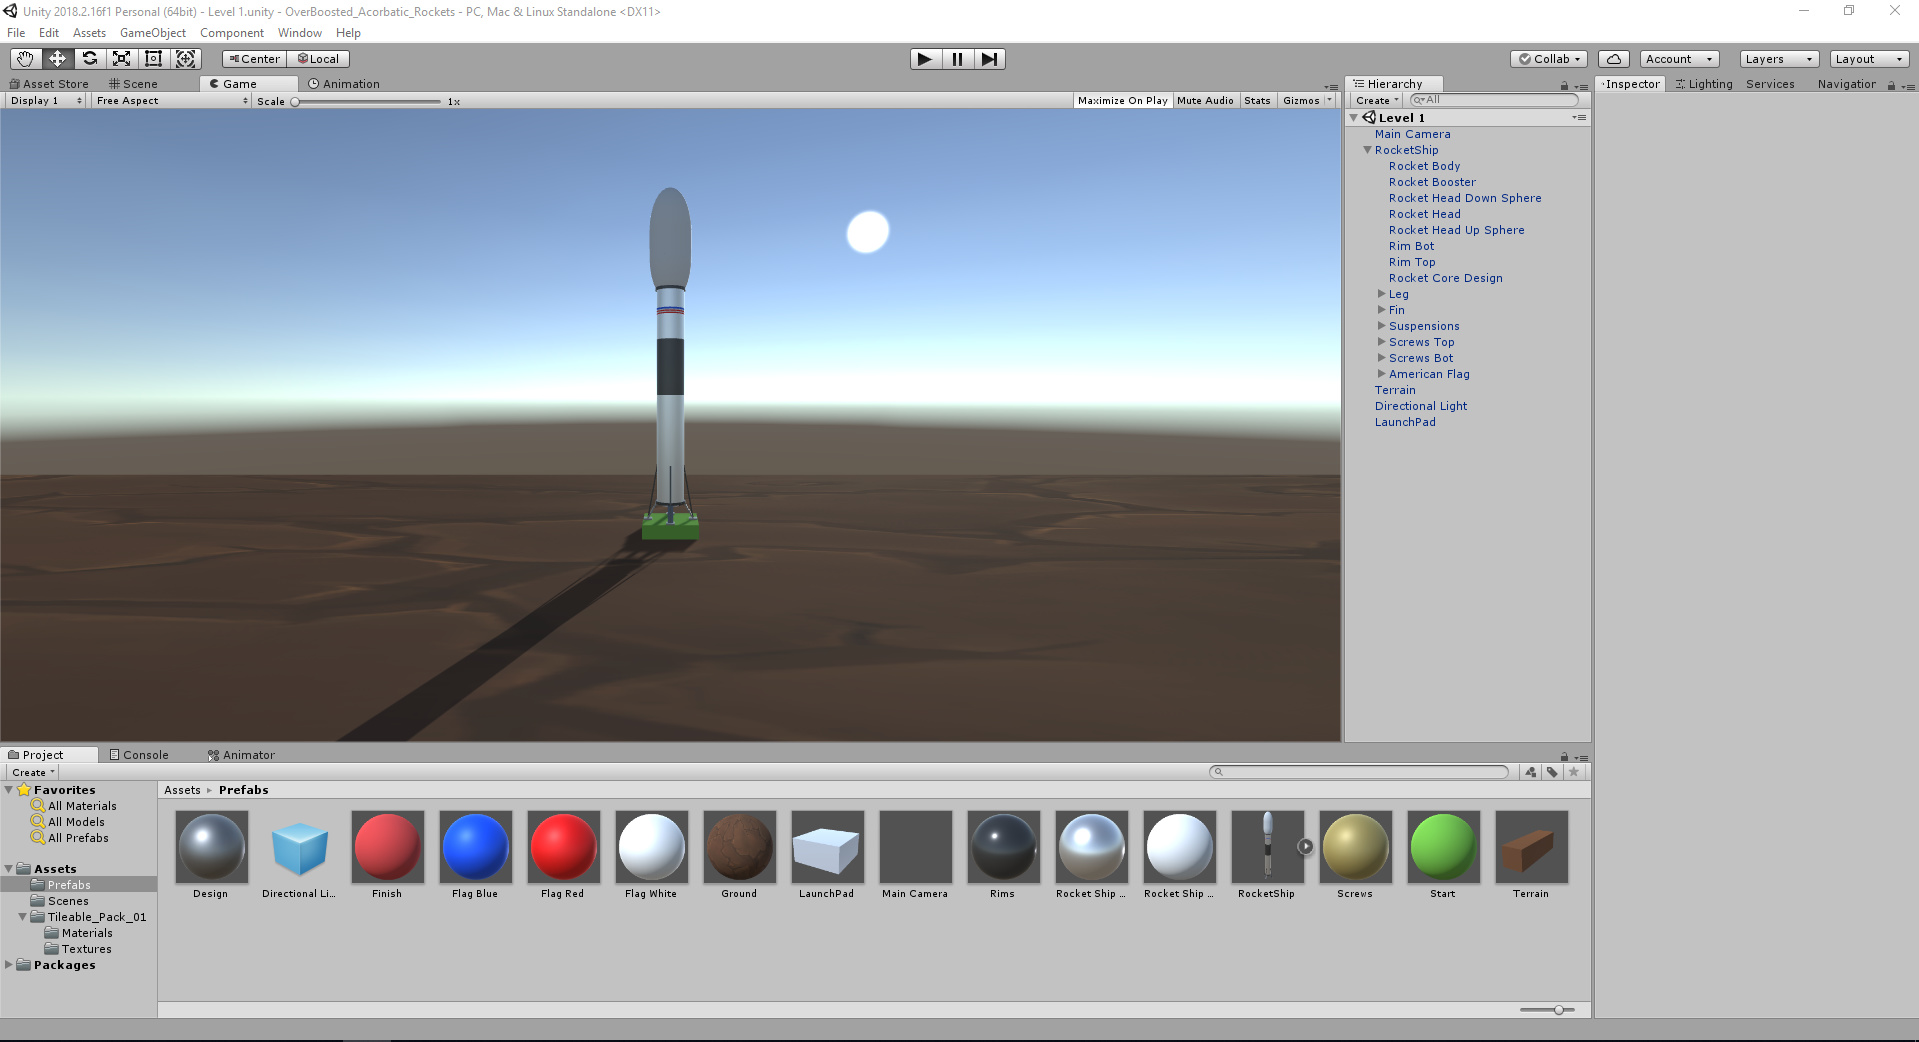Toggle Center pivot mode button

click(254, 59)
